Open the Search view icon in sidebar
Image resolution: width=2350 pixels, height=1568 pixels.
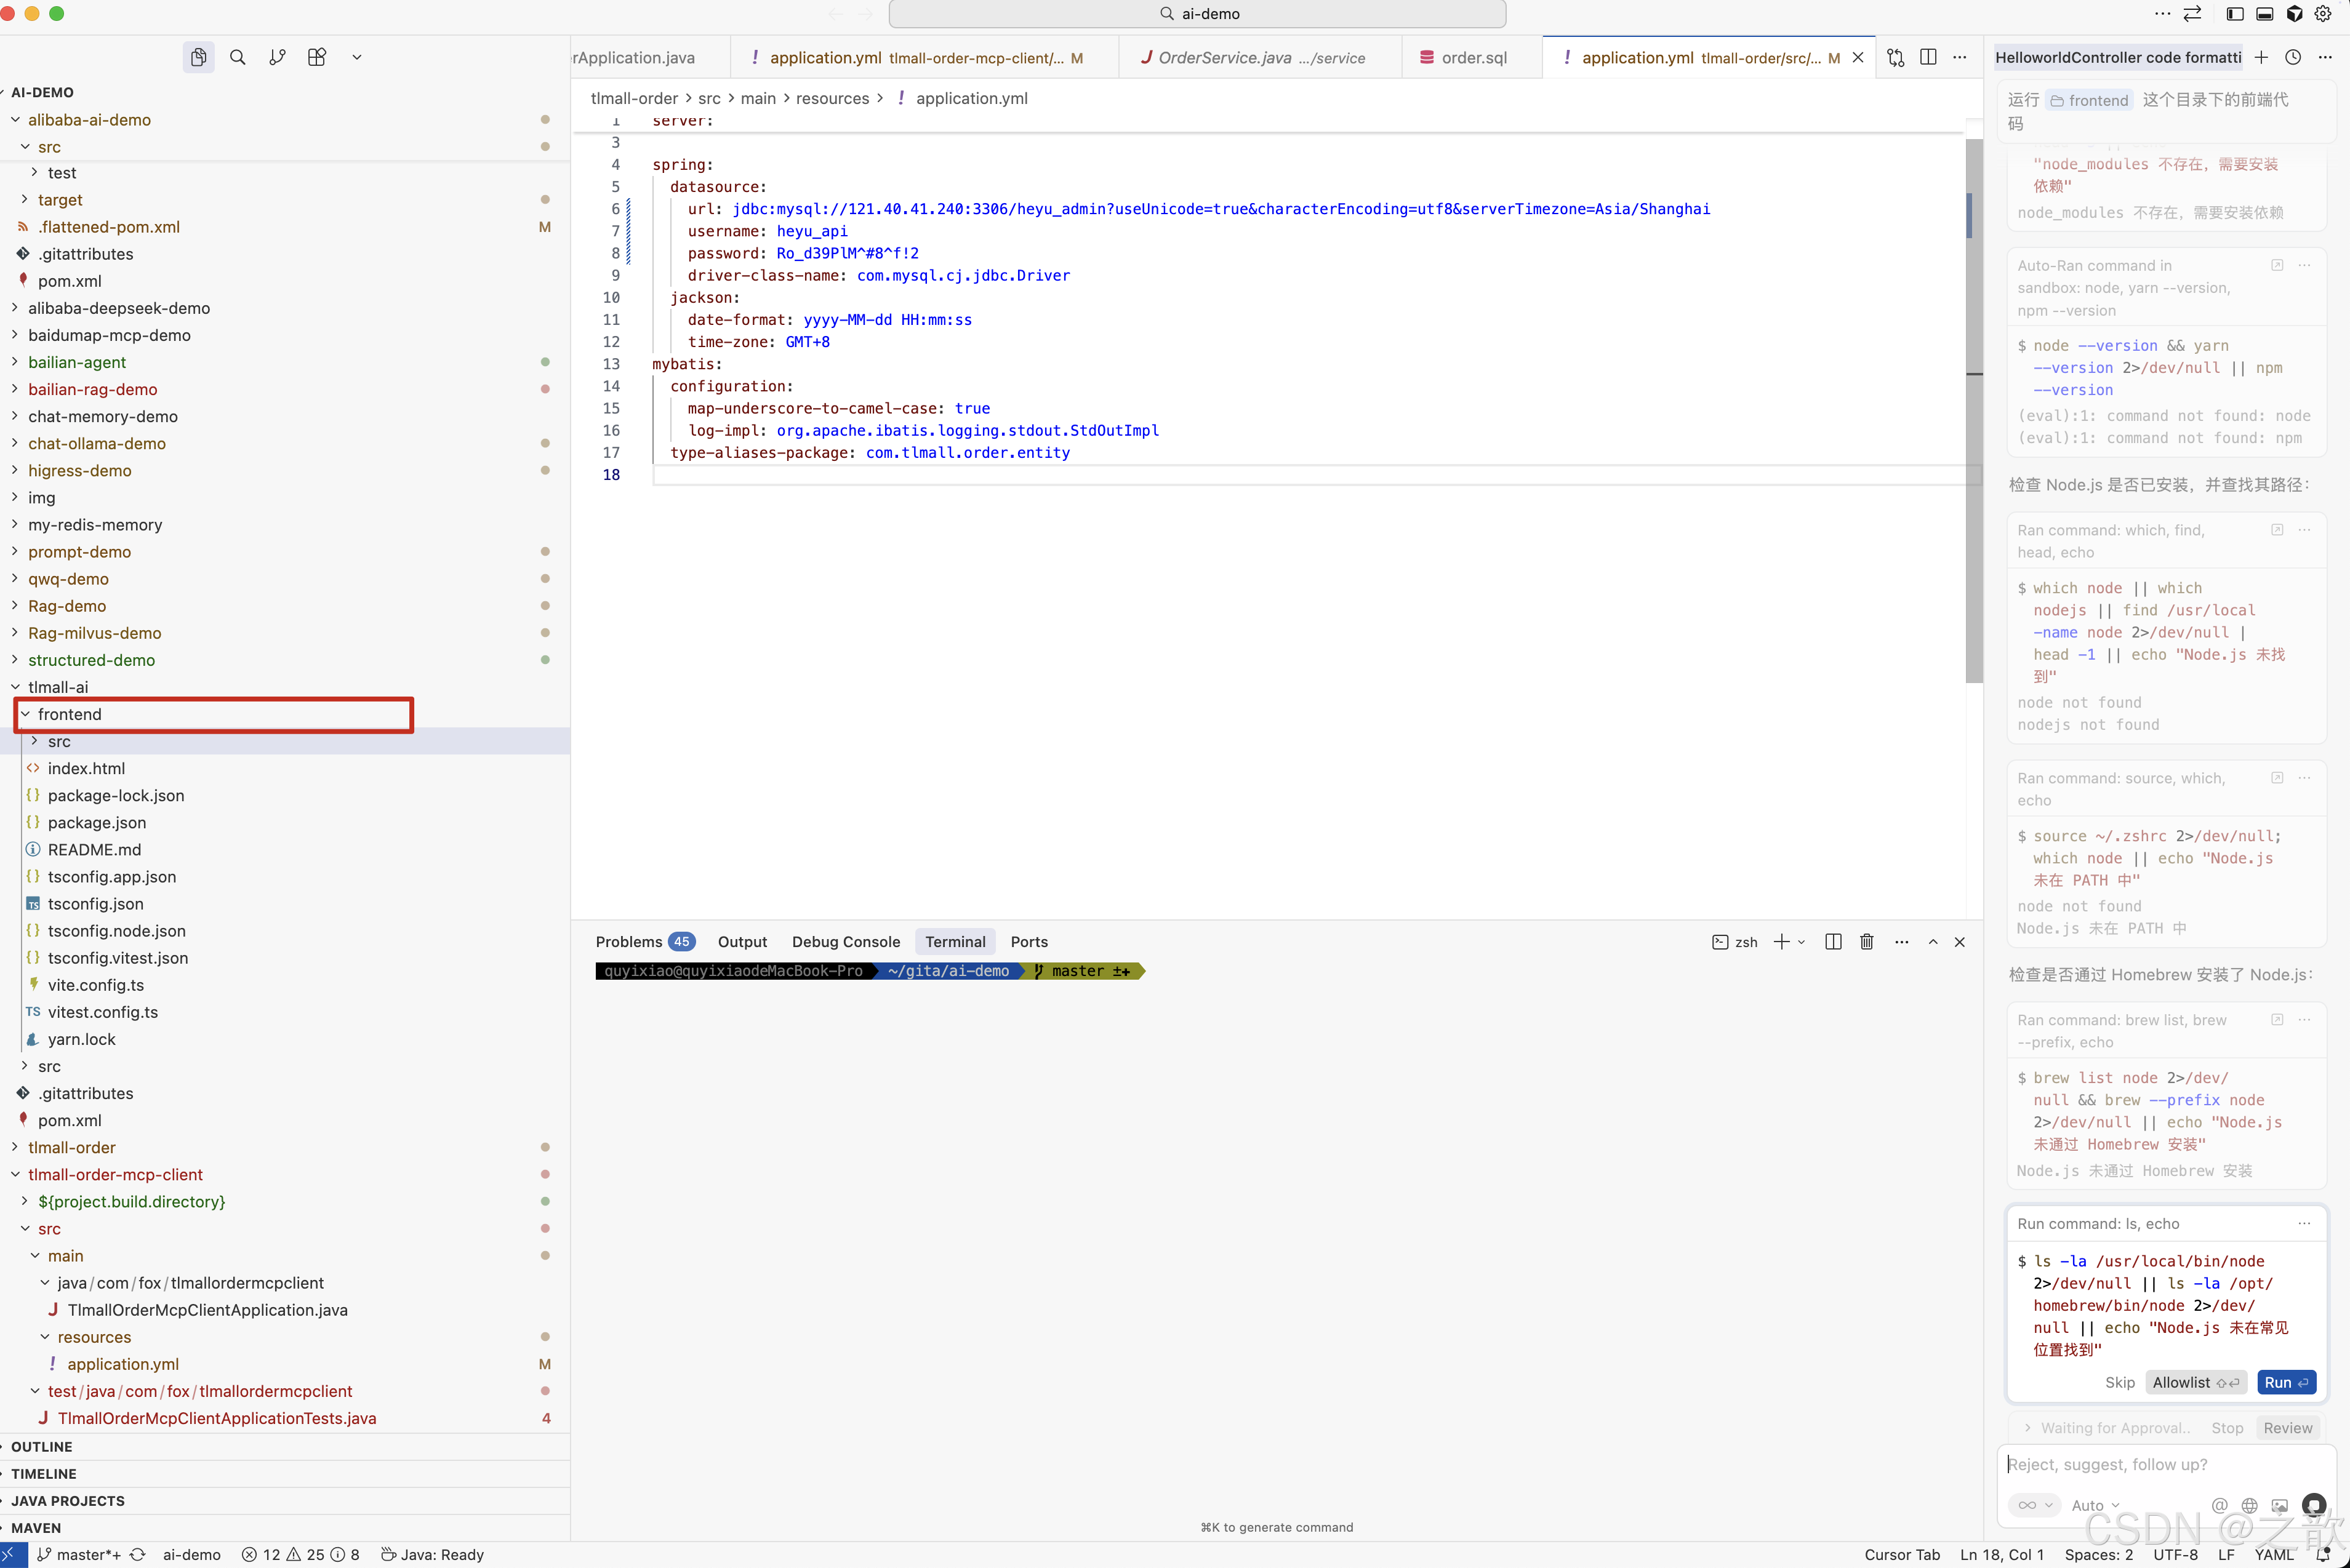[237, 57]
